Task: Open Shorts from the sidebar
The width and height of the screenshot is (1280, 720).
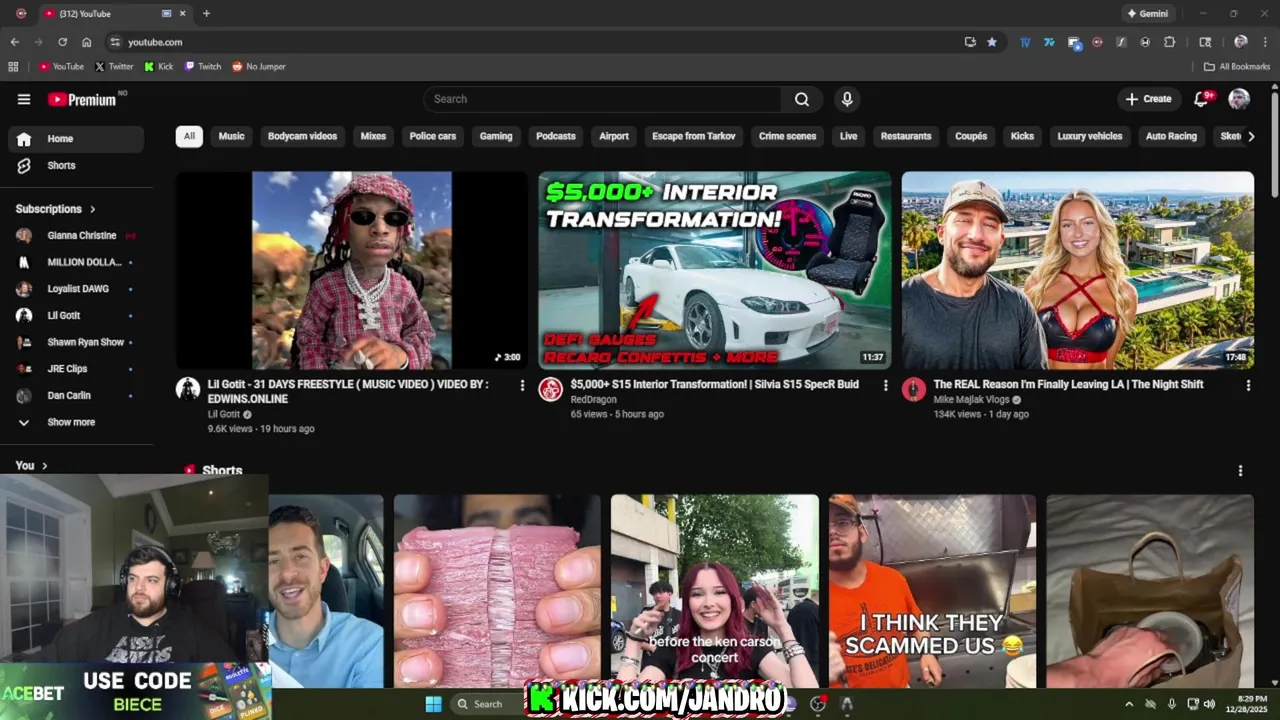Action: pyautogui.click(x=76, y=165)
